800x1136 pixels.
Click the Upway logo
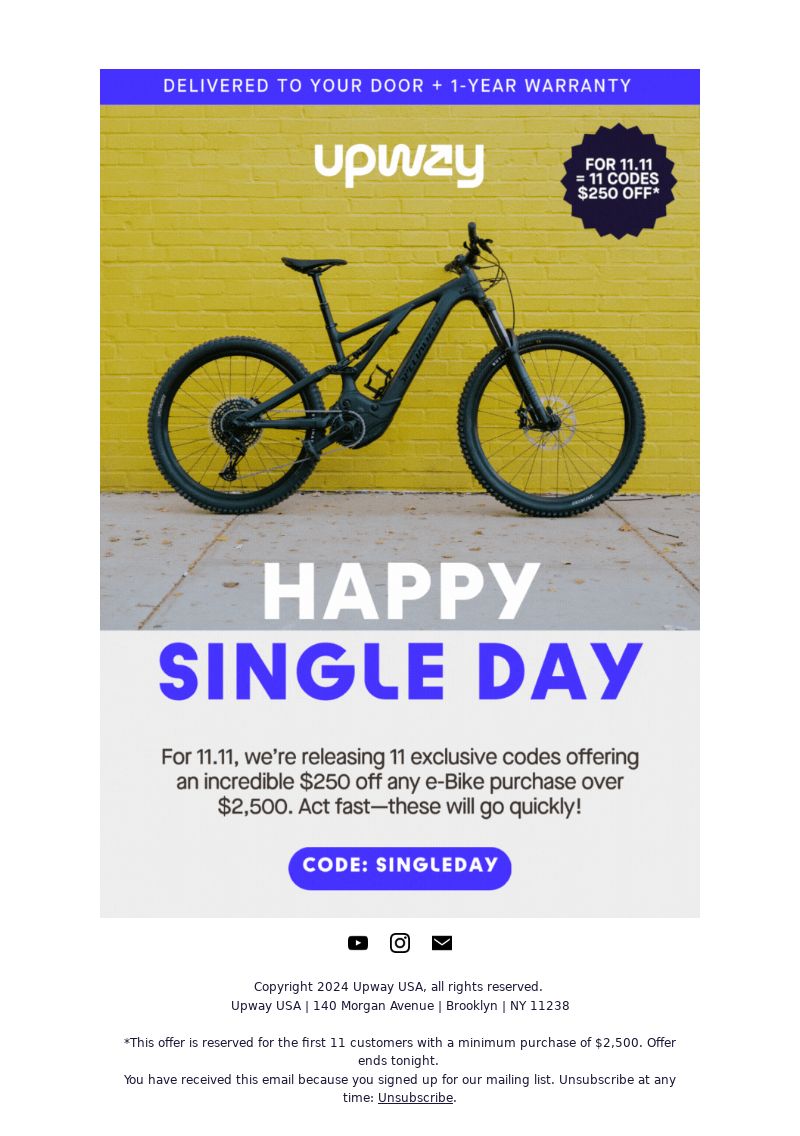click(399, 165)
